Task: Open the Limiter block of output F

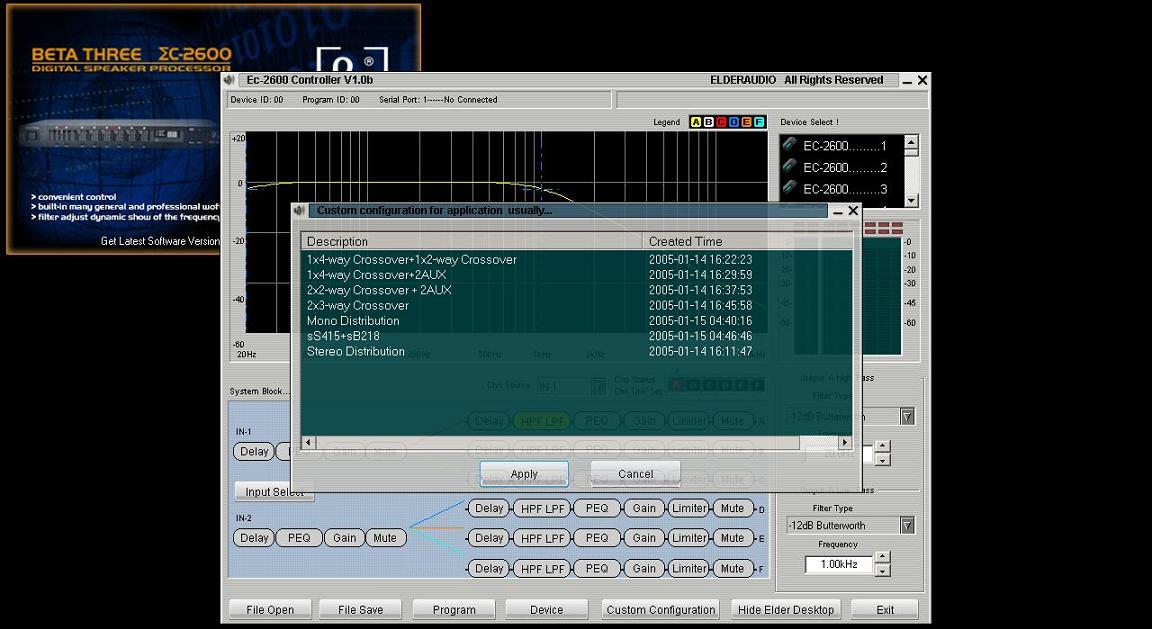Action: [x=689, y=569]
